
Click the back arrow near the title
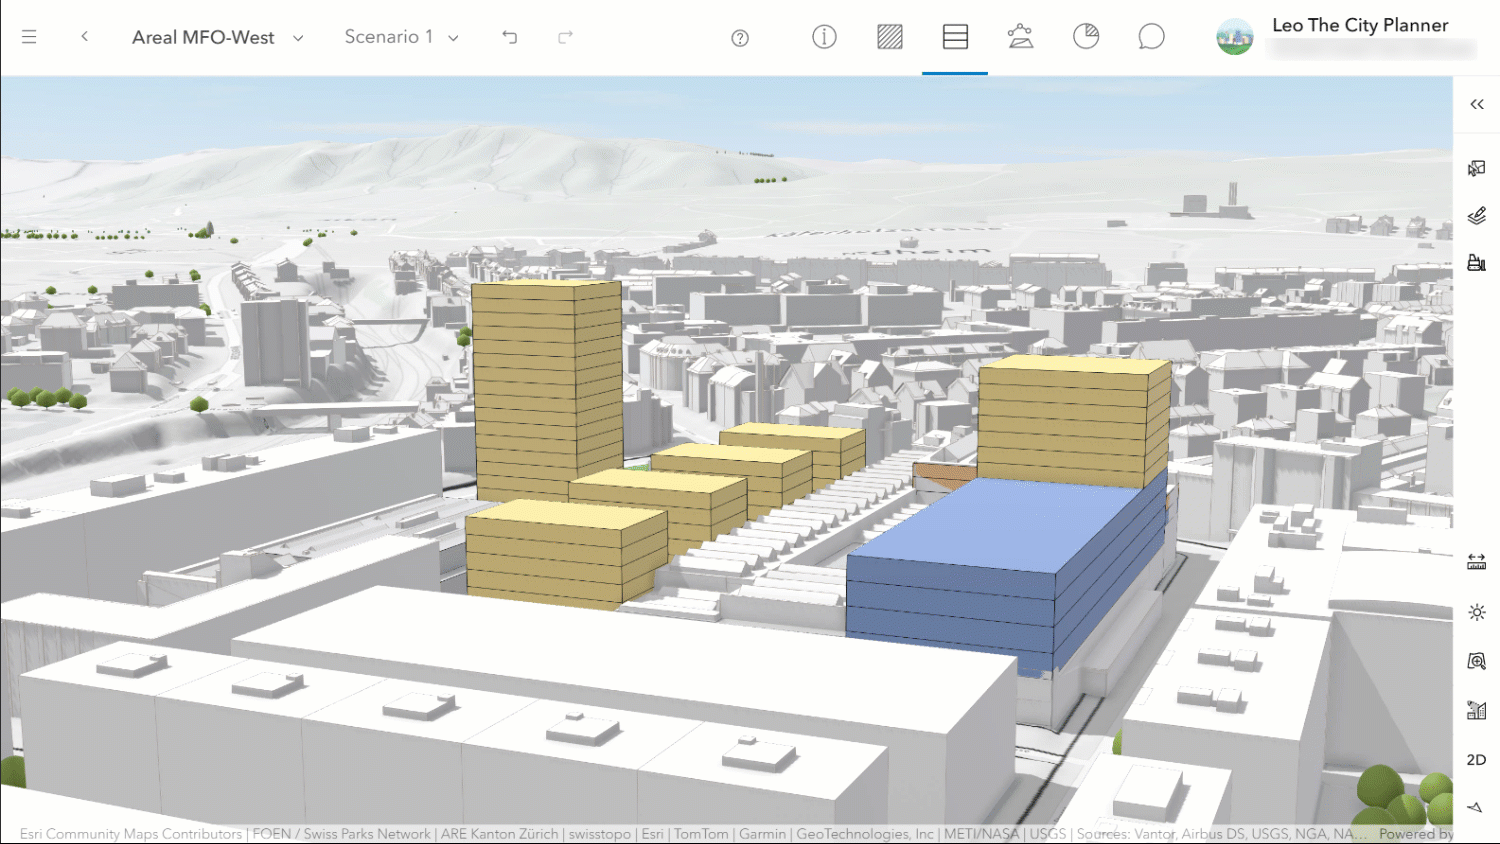(x=85, y=36)
